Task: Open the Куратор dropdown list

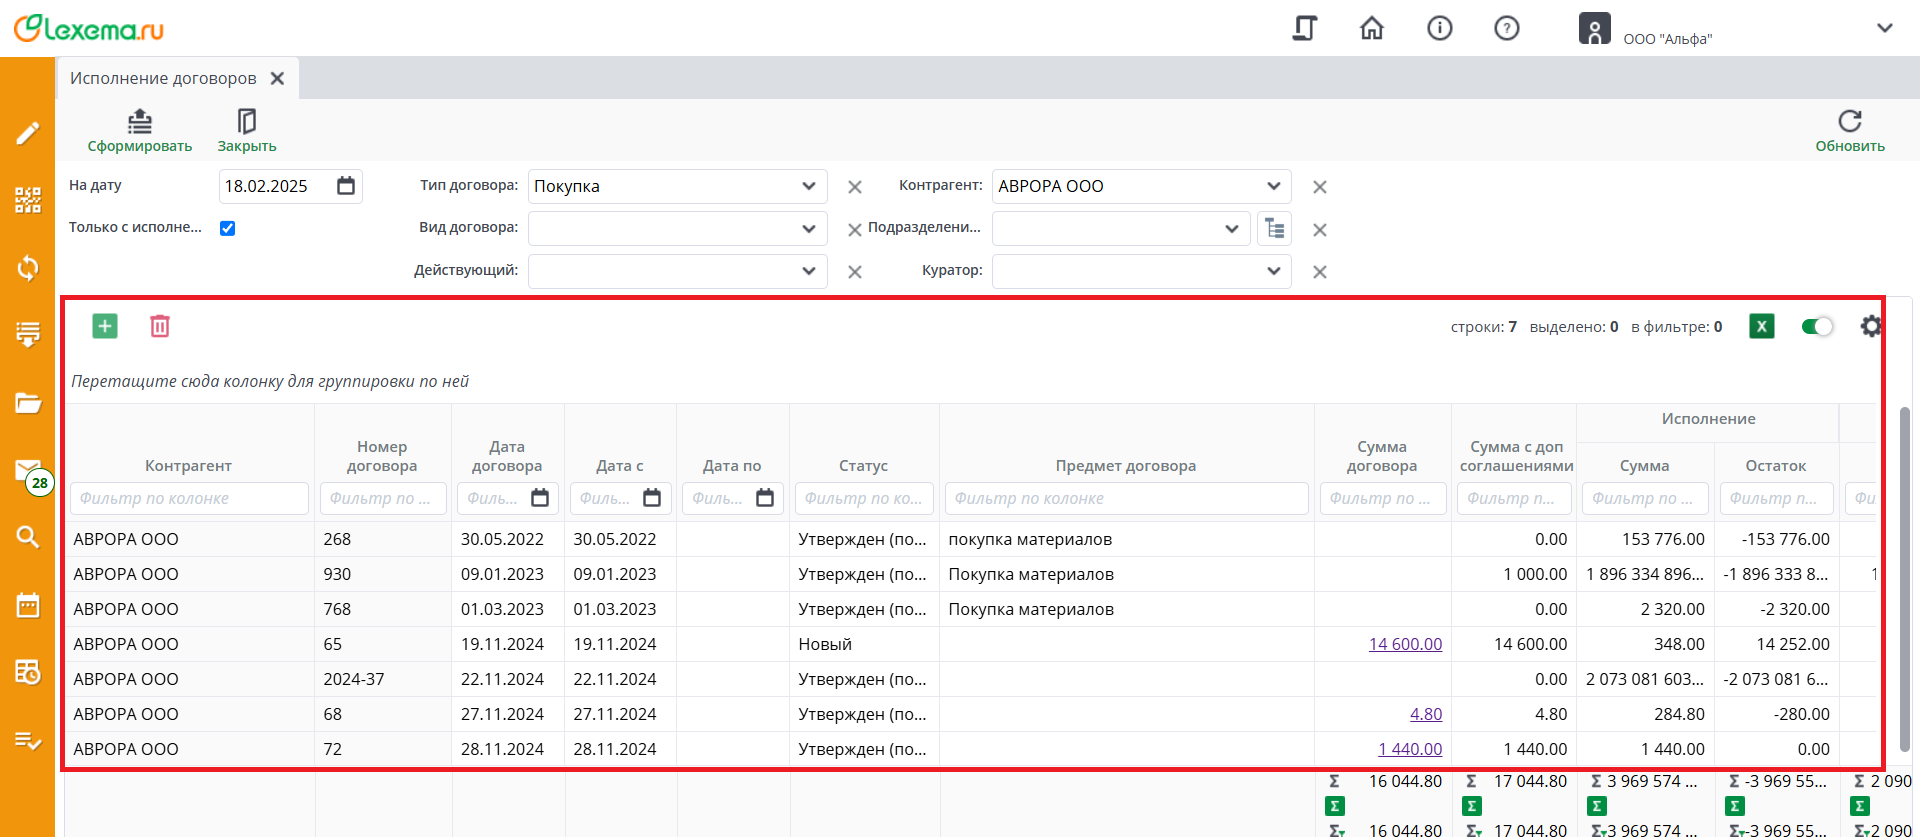Action: pos(1273,271)
